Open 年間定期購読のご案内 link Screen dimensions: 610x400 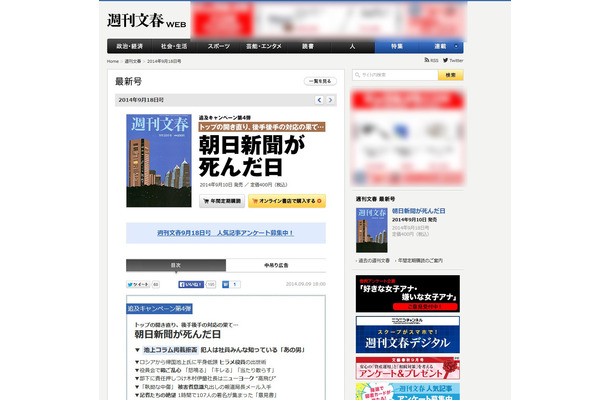(420, 261)
